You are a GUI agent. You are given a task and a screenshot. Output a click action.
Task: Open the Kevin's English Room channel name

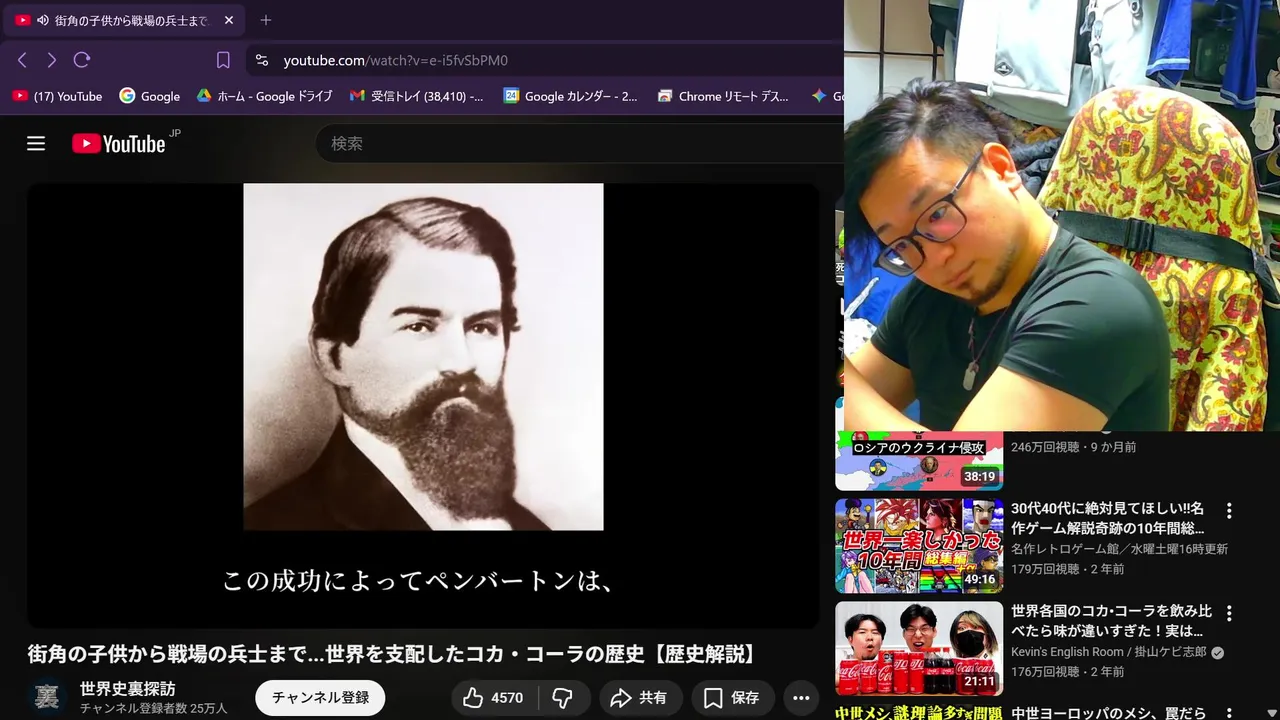click(1109, 652)
